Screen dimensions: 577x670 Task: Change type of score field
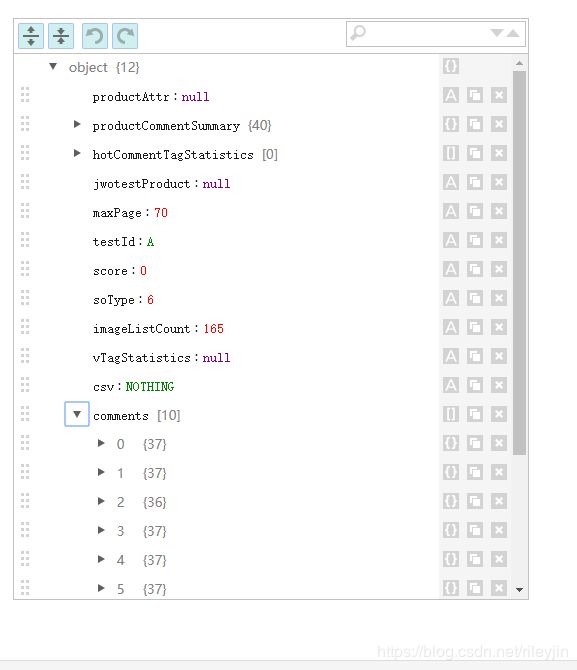[450, 269]
